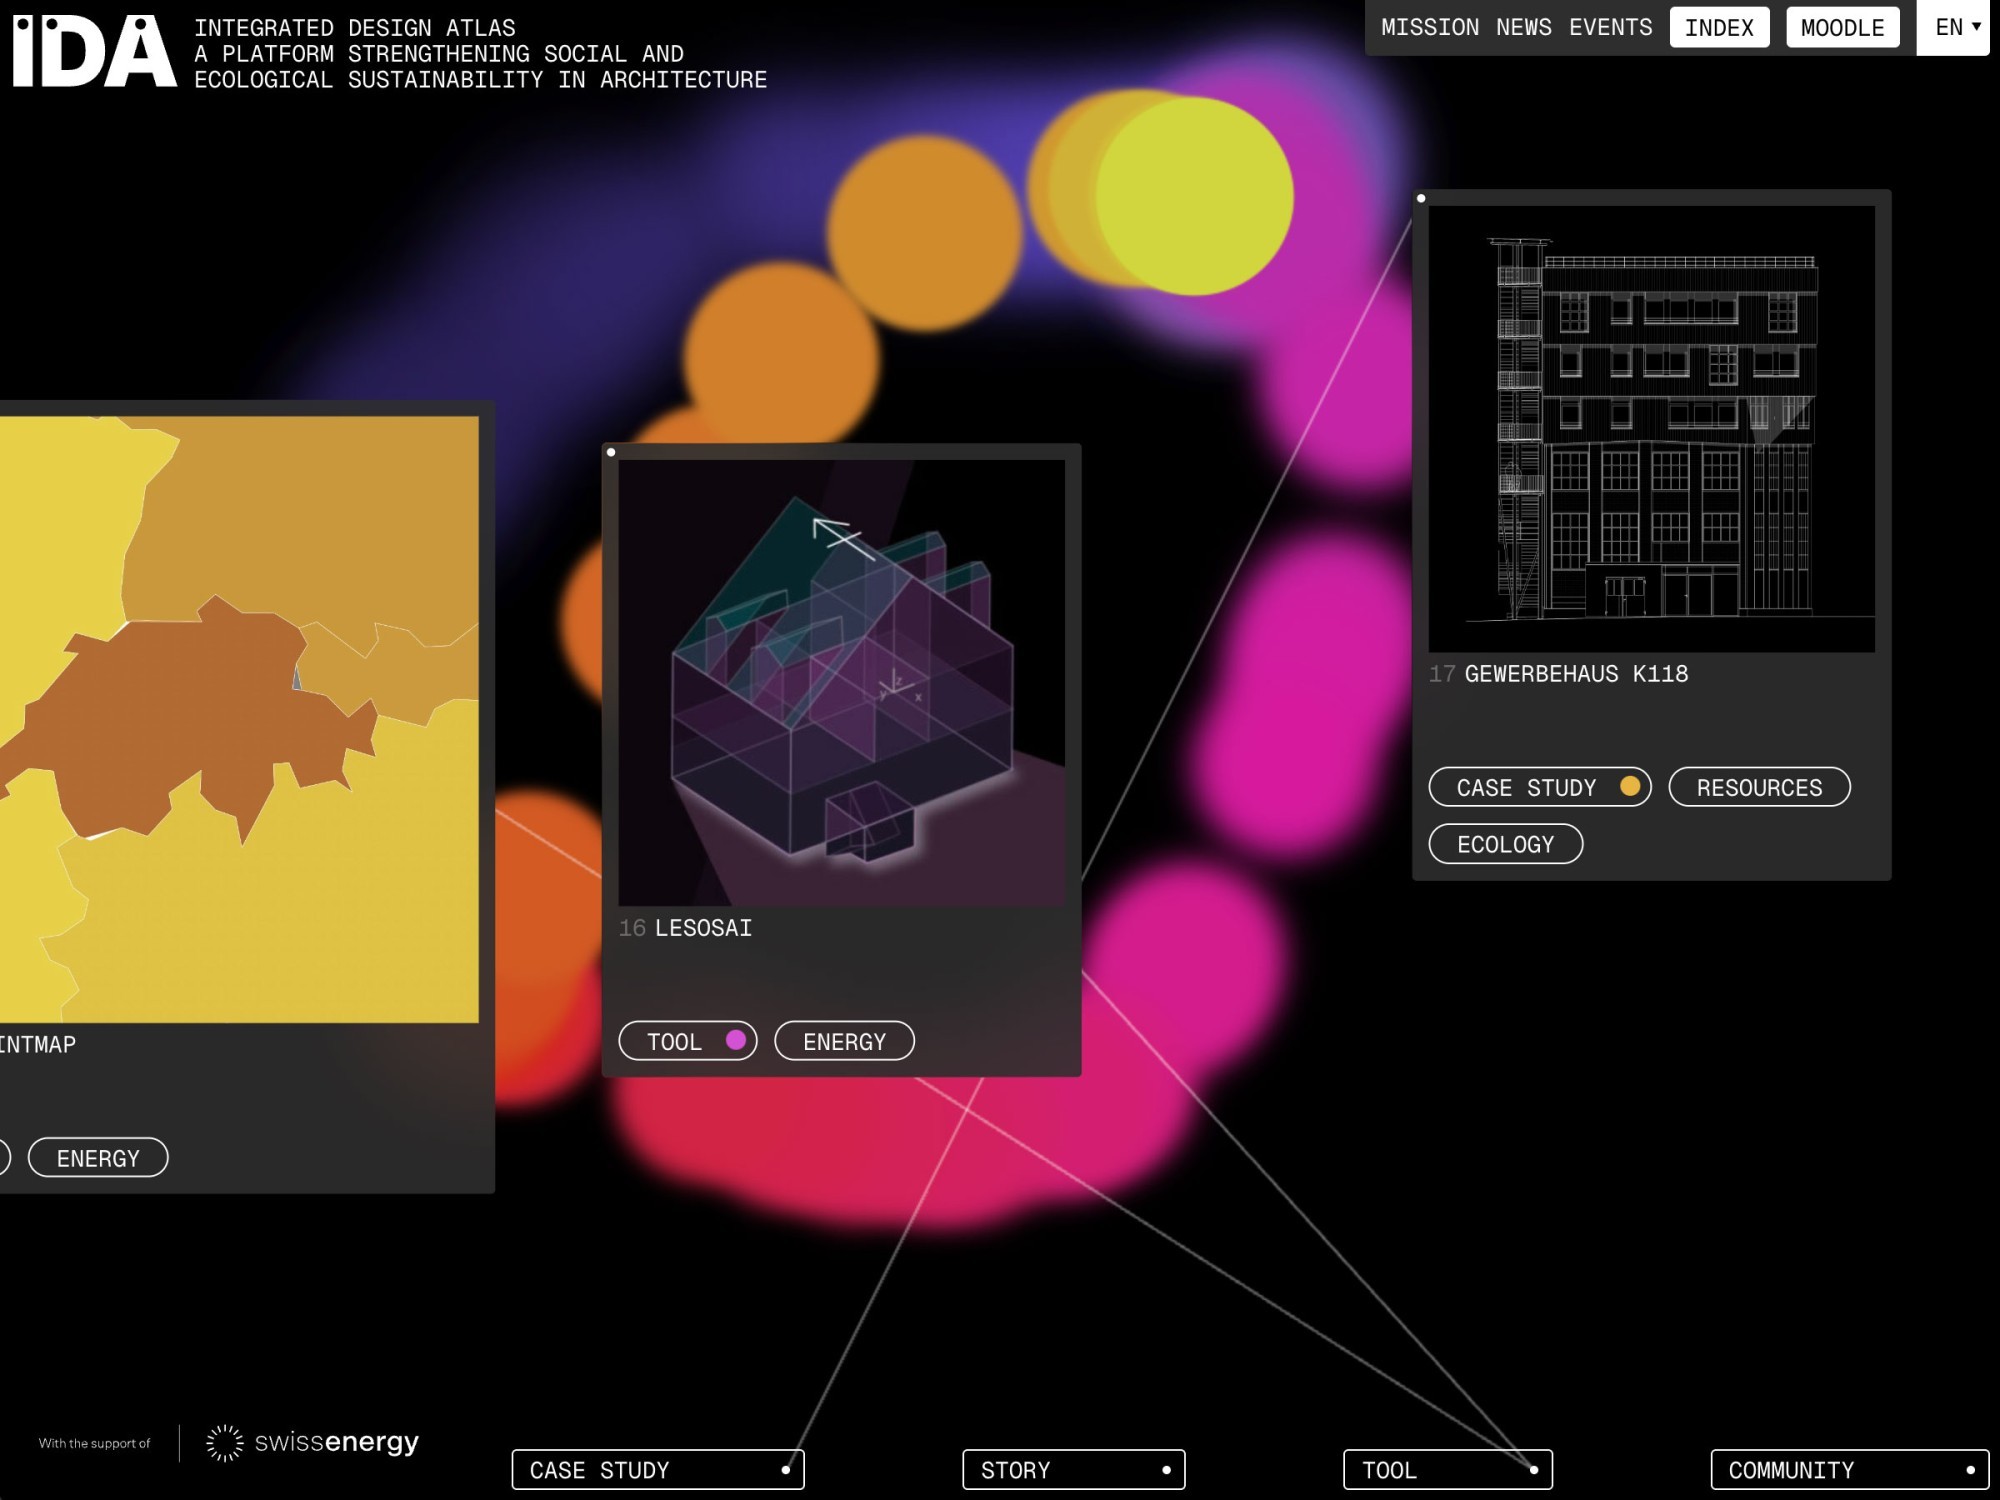Toggle the Tool filter at bottom
The height and width of the screenshot is (1500, 2000).
point(1448,1470)
